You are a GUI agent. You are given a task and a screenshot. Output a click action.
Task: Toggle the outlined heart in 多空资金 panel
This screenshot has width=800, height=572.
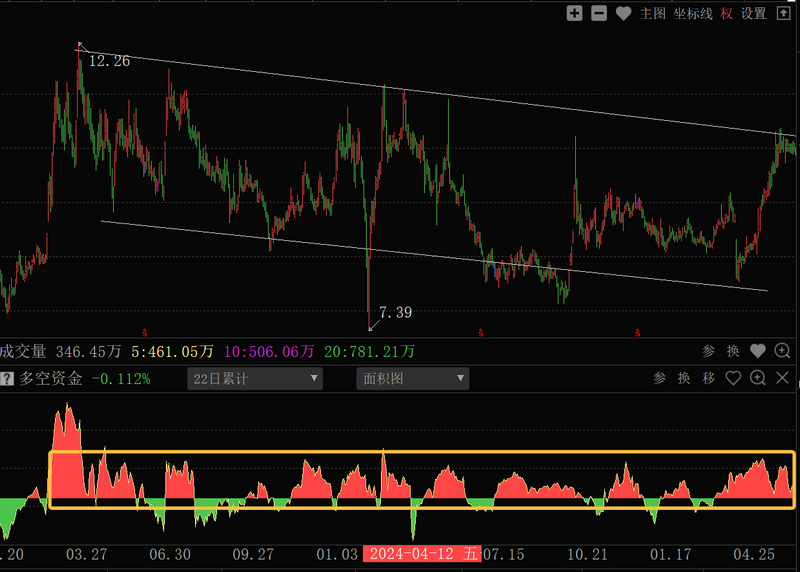coord(734,378)
